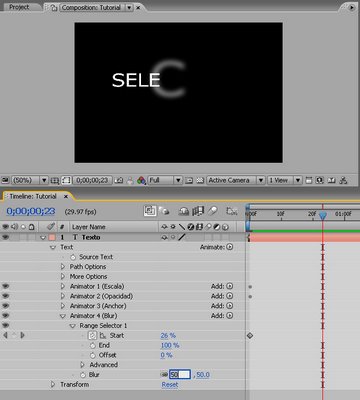Click the comp flowchart view icon
Image resolution: width=360 pixels, height=400 pixels.
point(343,180)
